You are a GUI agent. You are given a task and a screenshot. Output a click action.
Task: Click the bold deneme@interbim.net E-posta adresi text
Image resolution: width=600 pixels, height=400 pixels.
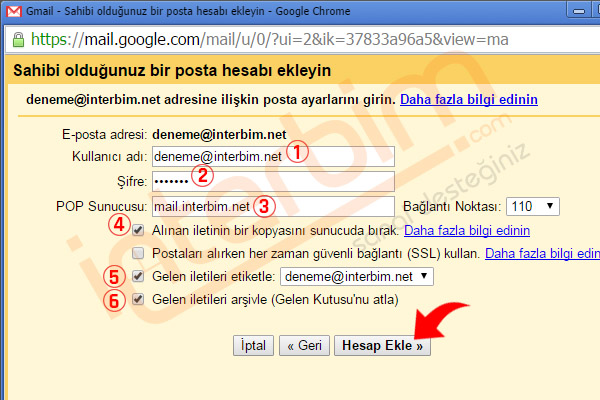(x=219, y=134)
